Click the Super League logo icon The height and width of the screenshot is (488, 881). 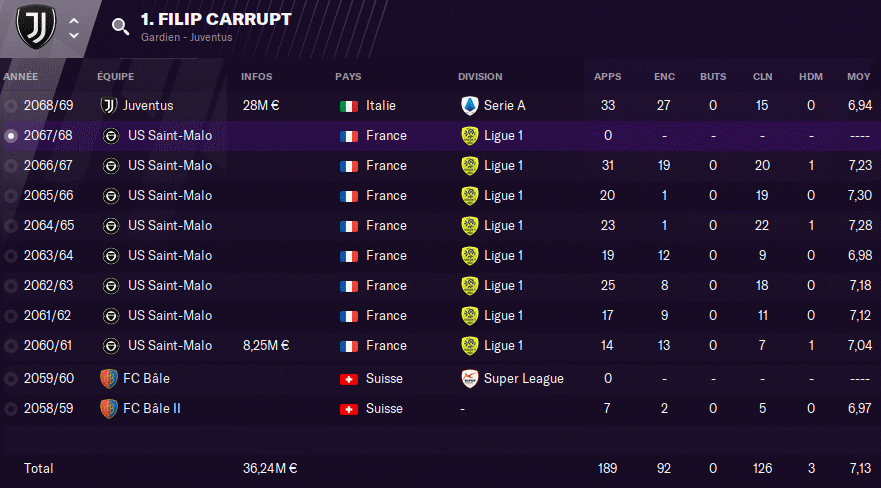pos(470,378)
